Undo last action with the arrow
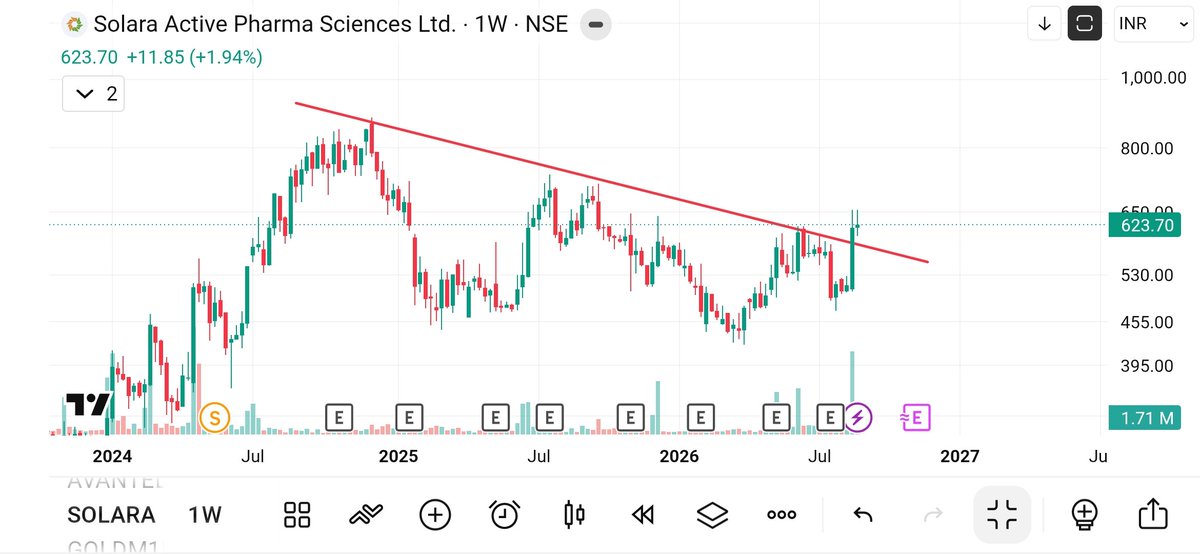 point(863,515)
